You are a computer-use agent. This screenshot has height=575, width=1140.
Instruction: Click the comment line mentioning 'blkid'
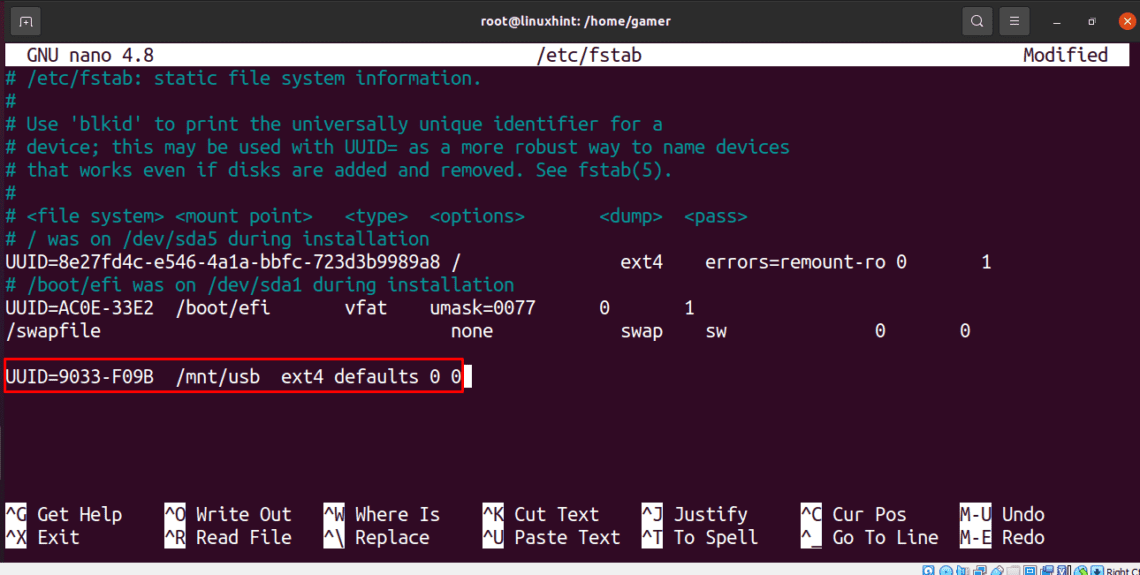[x=334, y=124]
